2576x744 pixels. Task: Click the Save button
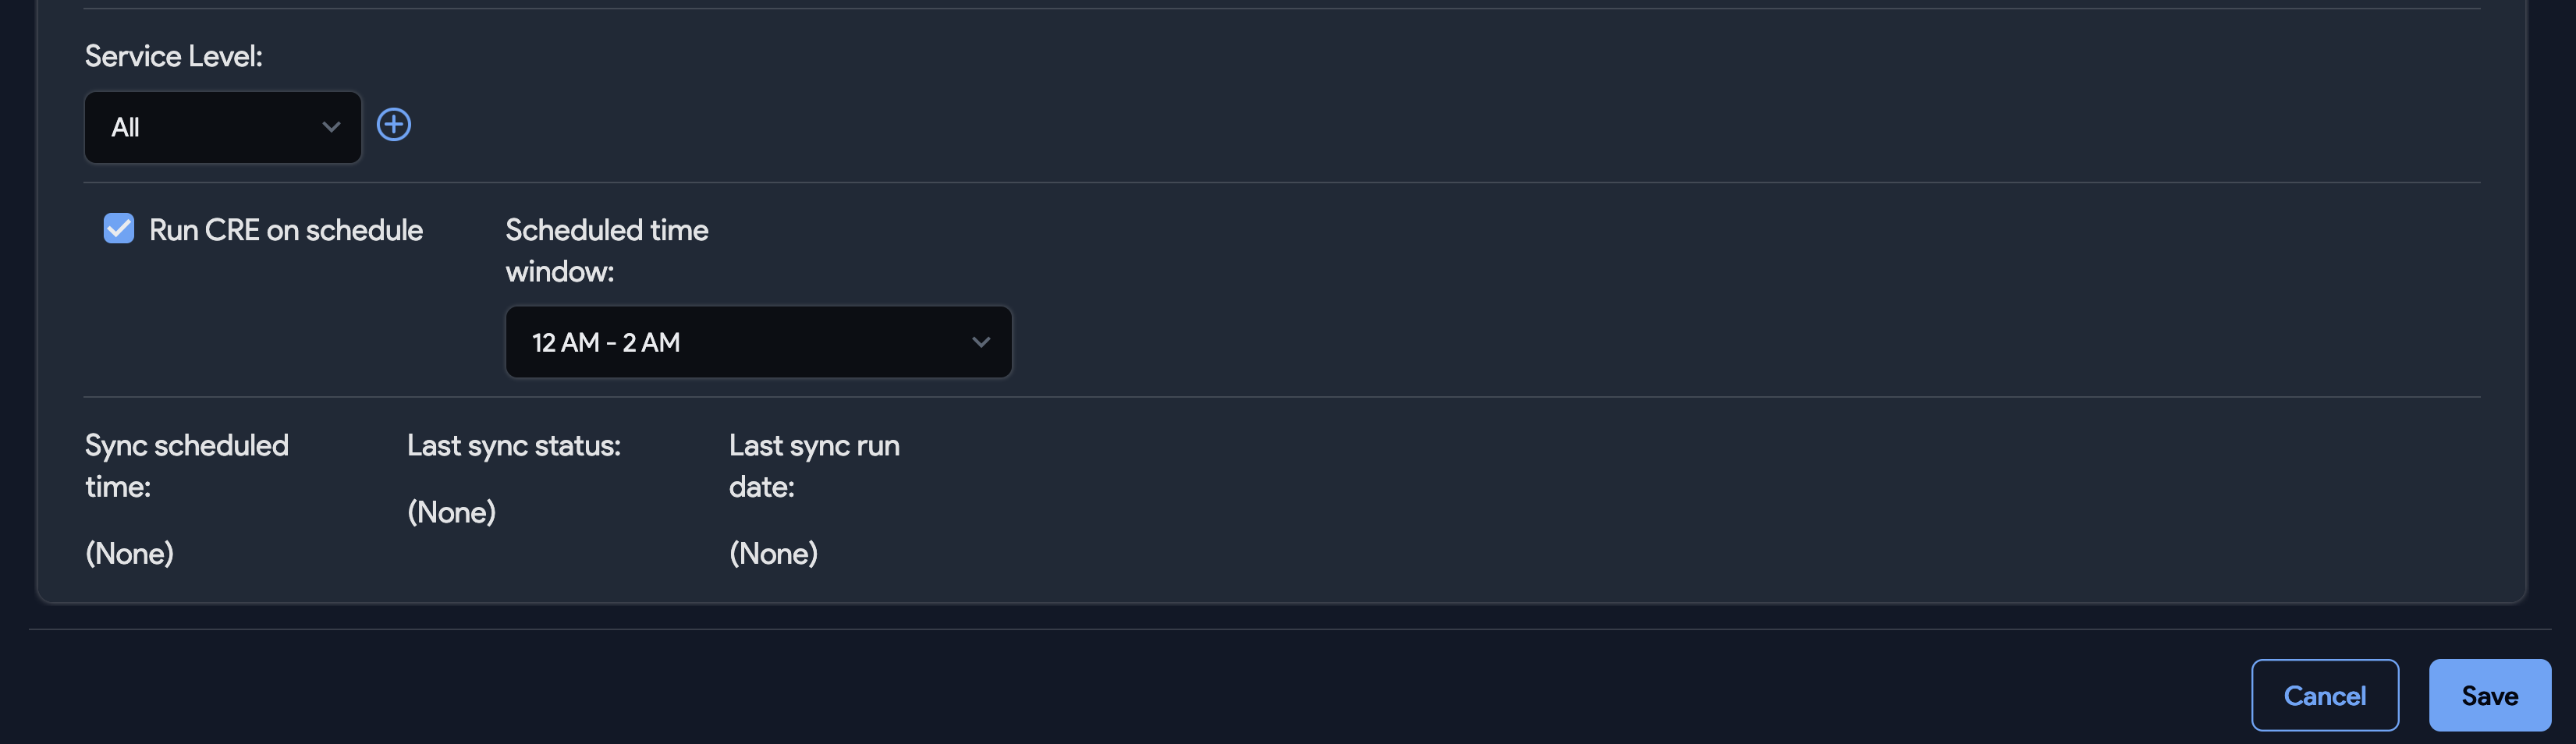tap(2490, 694)
